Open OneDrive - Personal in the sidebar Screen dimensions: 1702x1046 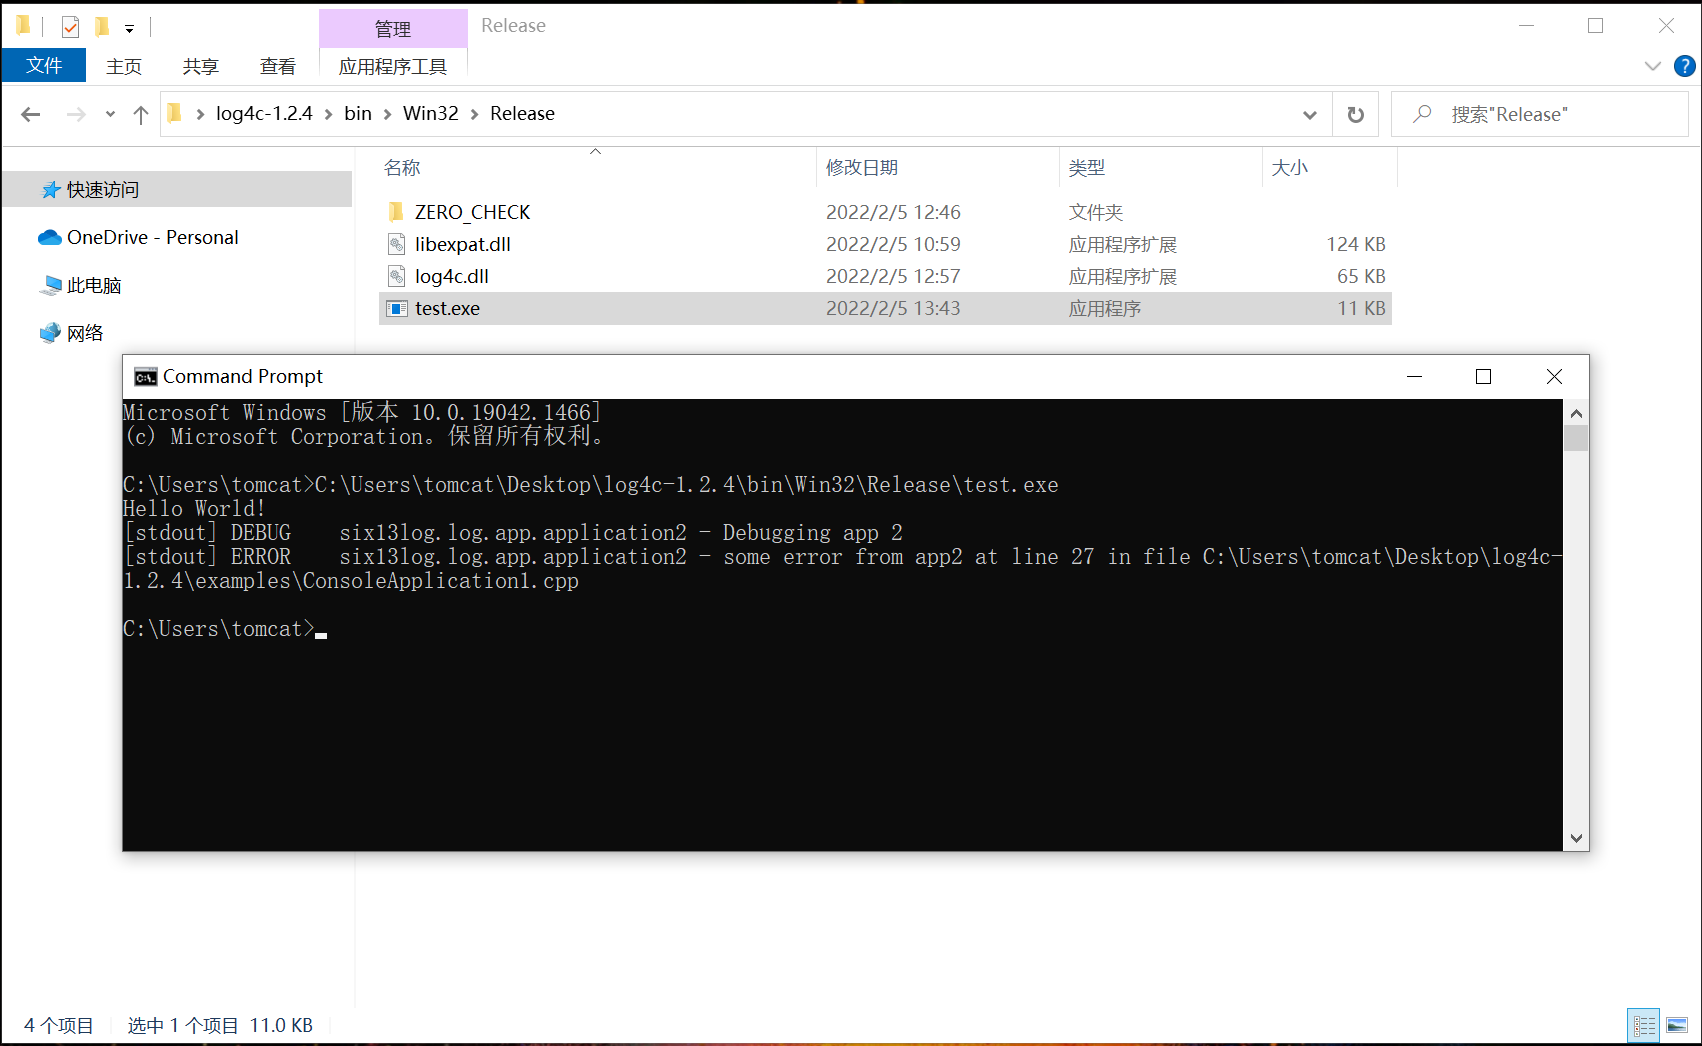click(152, 237)
